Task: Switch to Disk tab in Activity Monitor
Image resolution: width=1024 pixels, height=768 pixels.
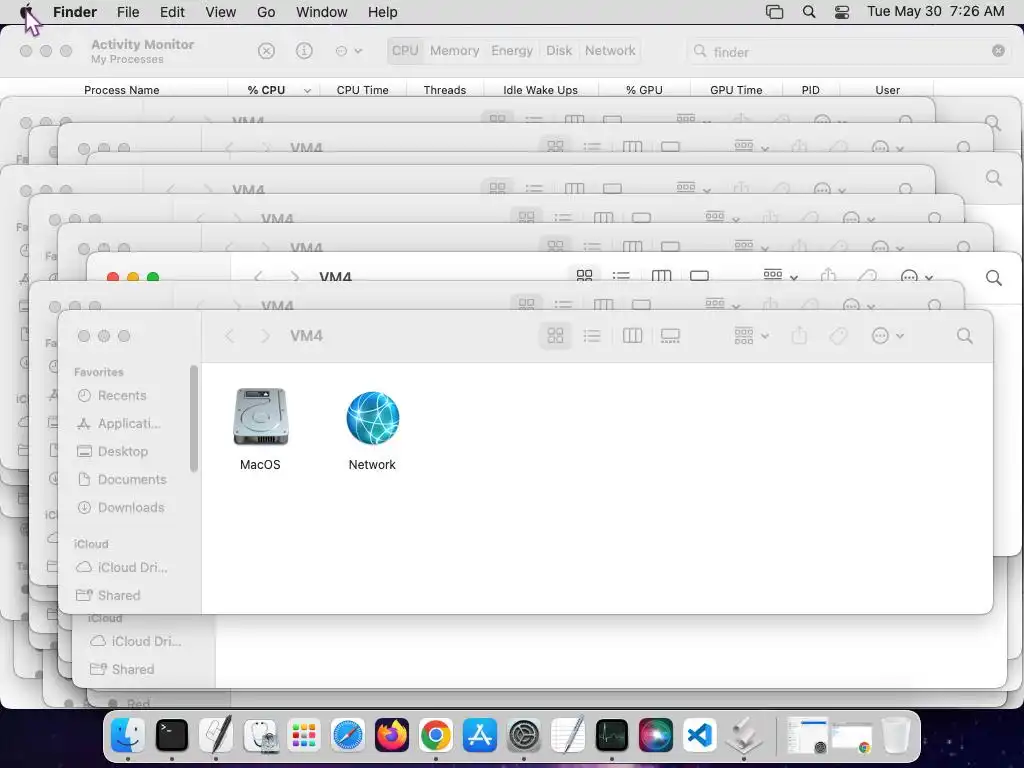Action: tap(559, 51)
